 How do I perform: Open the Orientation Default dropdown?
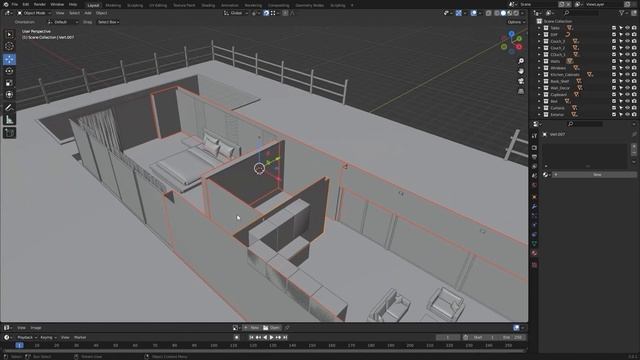click(x=63, y=22)
